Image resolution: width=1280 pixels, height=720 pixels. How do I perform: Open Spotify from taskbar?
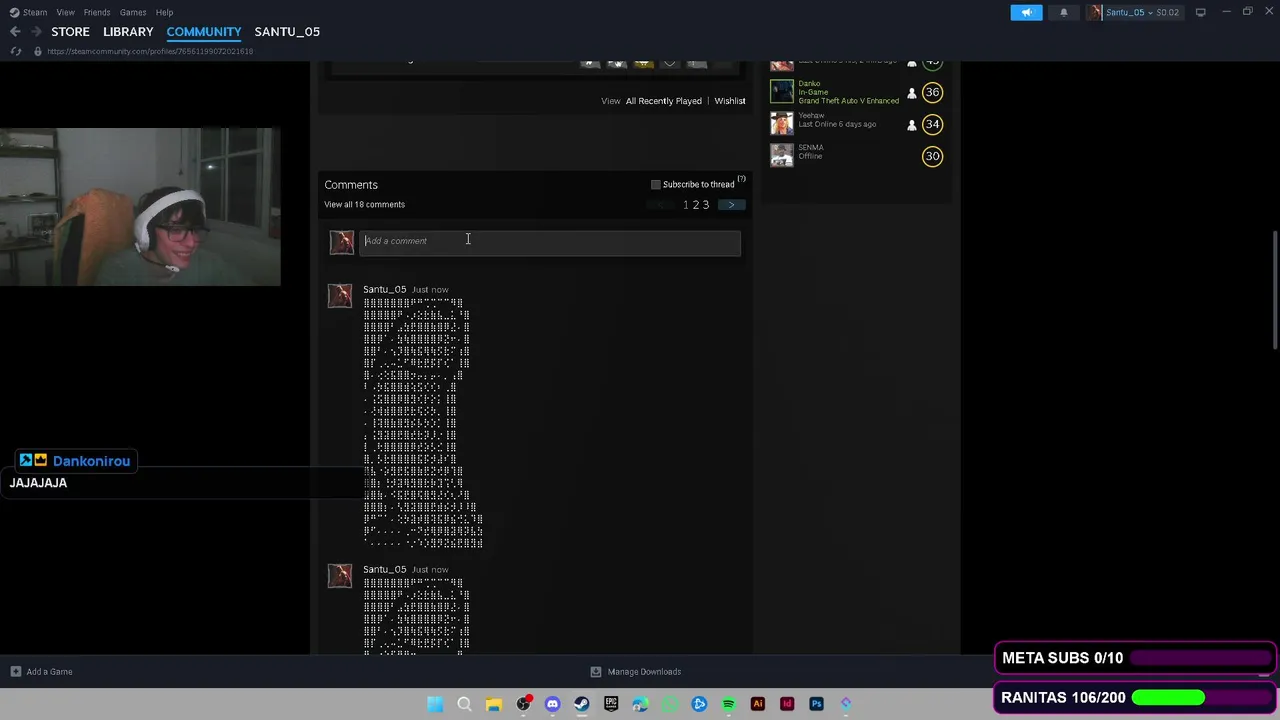tap(728, 704)
